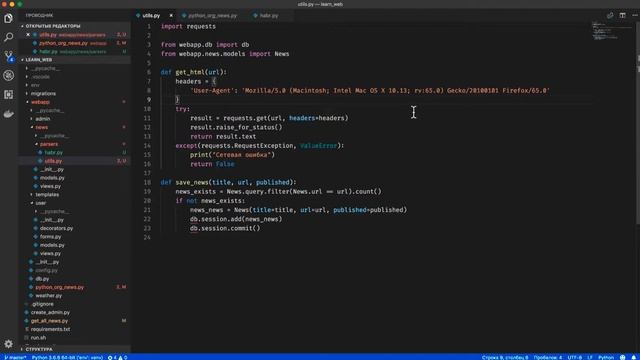Click the Open Changes icon in the editor toolbar
Viewport: 640px width, 360px height.
click(x=610, y=16)
